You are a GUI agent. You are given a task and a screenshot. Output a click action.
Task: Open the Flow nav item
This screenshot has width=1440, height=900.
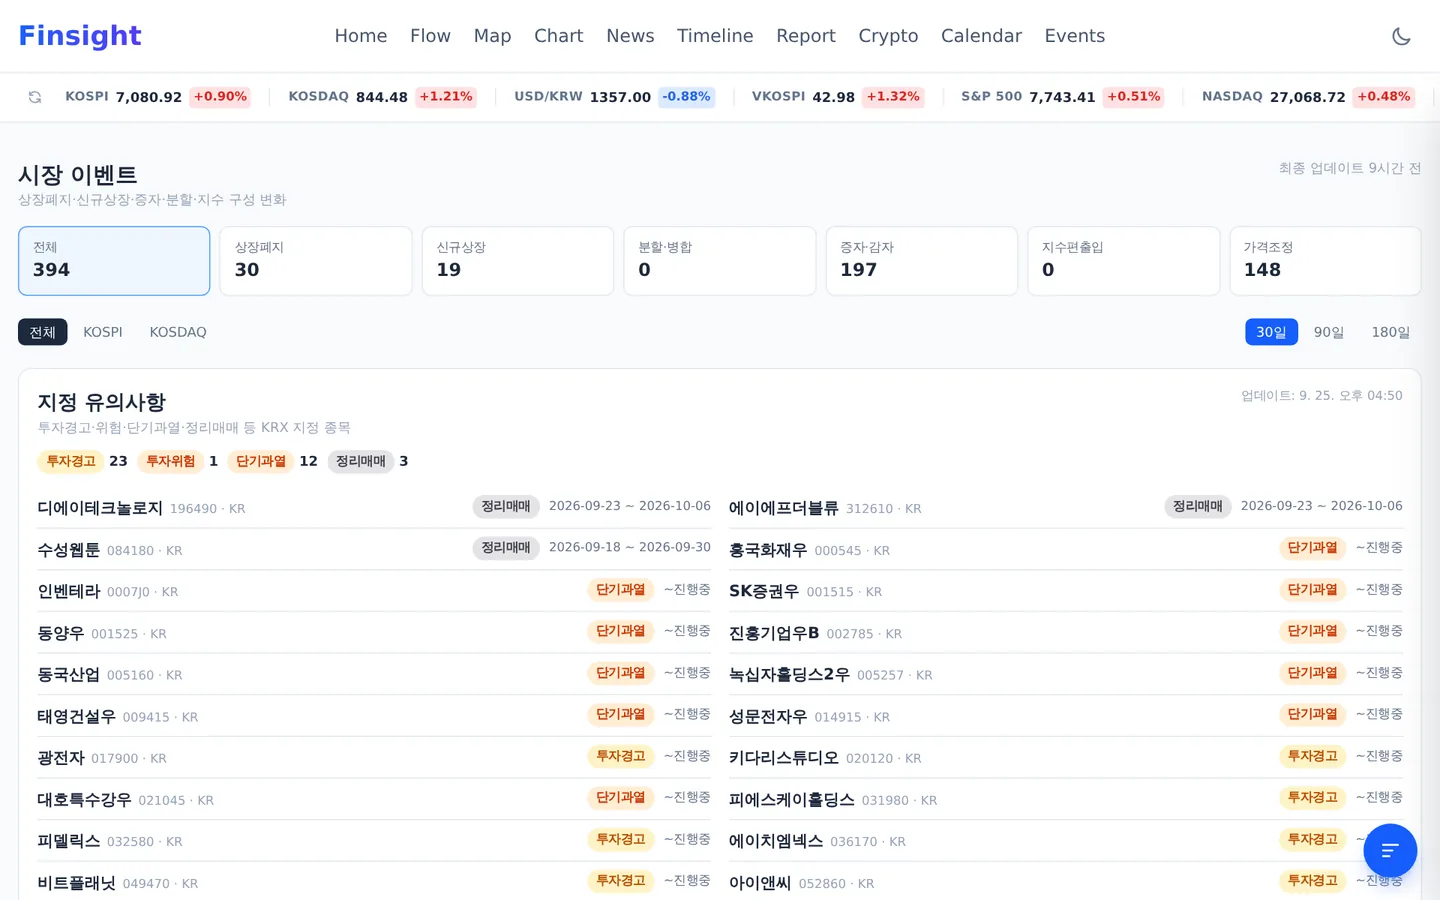(430, 36)
